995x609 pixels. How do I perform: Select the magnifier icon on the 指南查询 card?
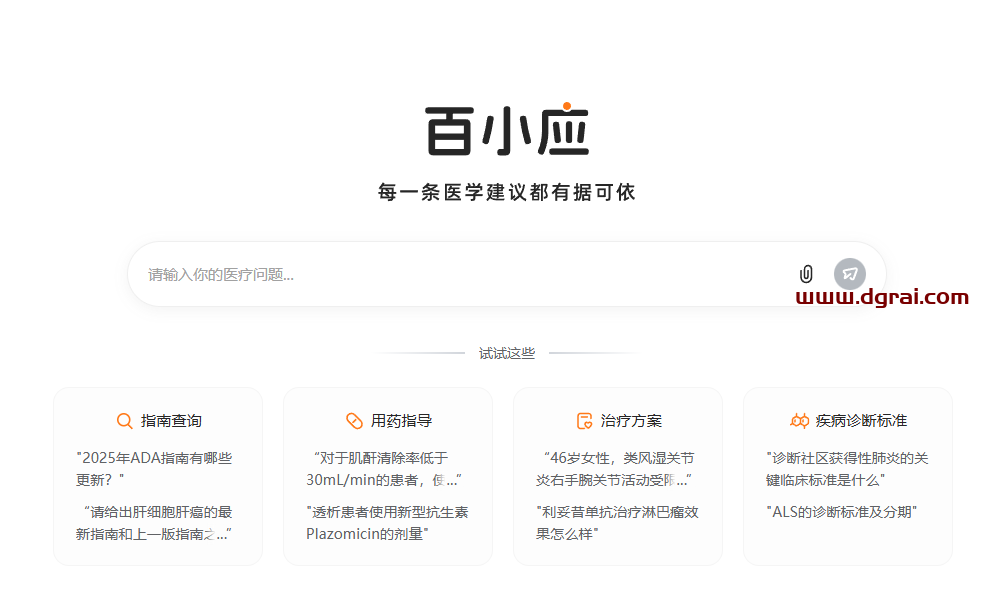point(124,420)
